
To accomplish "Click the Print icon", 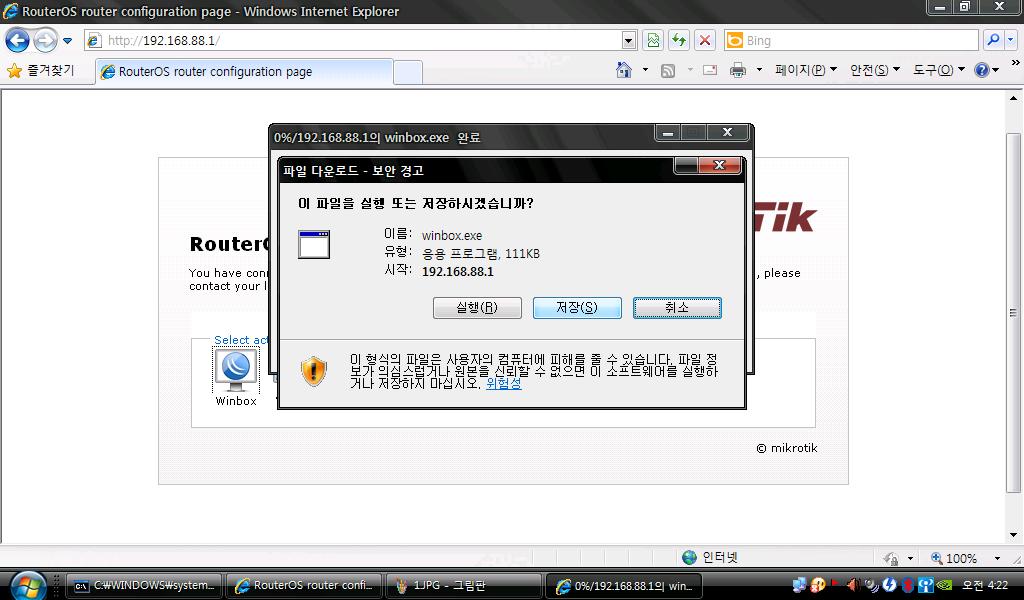I will point(737,70).
